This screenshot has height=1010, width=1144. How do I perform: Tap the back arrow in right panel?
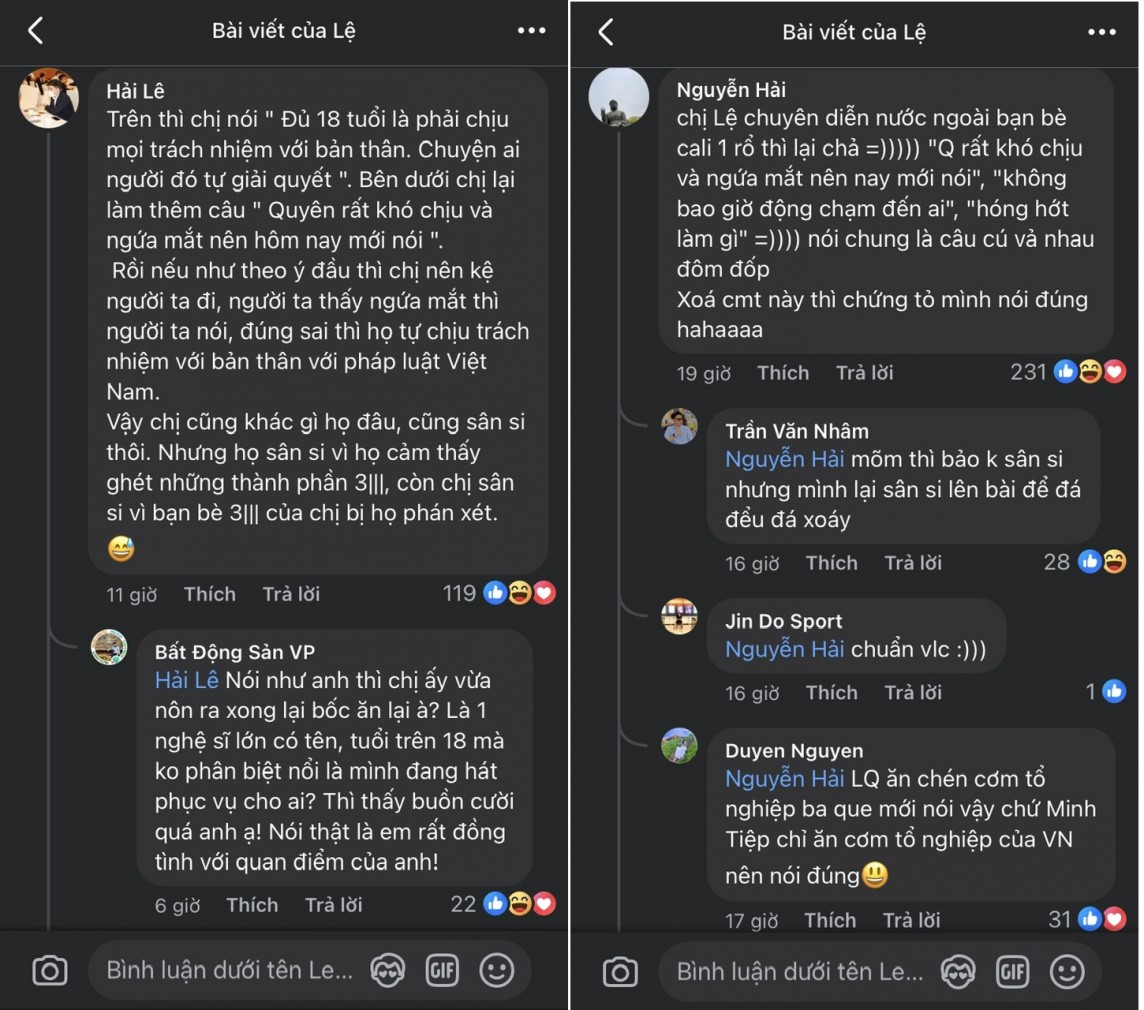click(606, 31)
